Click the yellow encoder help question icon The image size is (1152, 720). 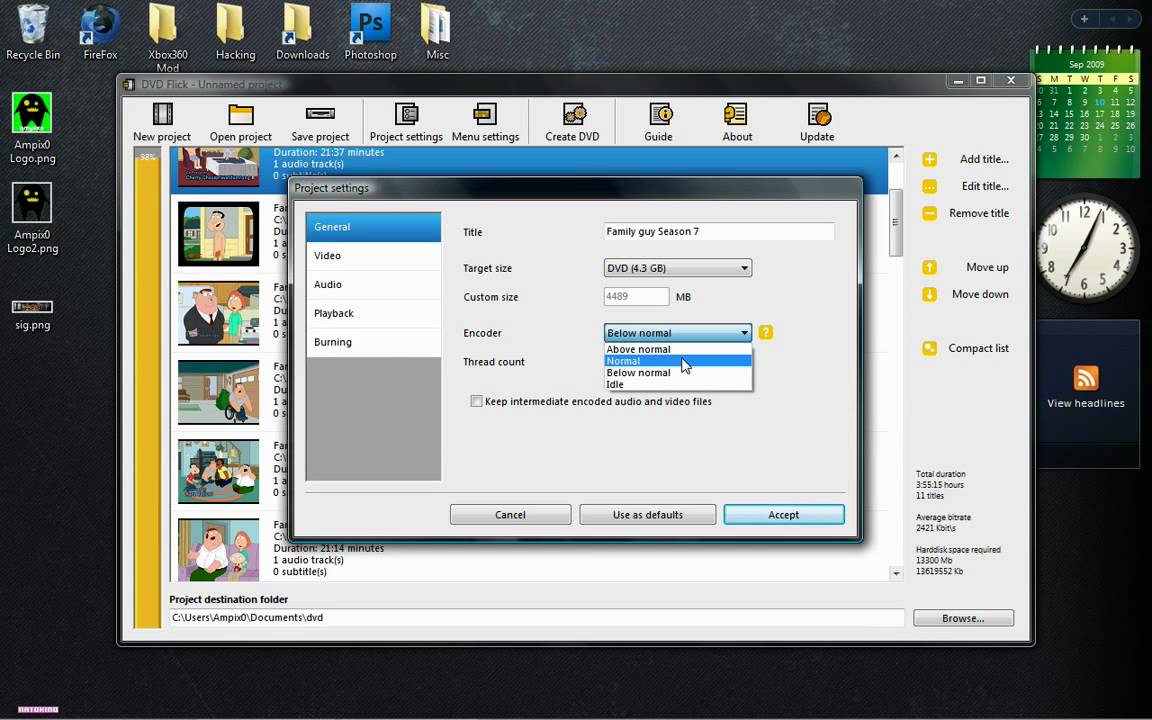click(x=766, y=333)
